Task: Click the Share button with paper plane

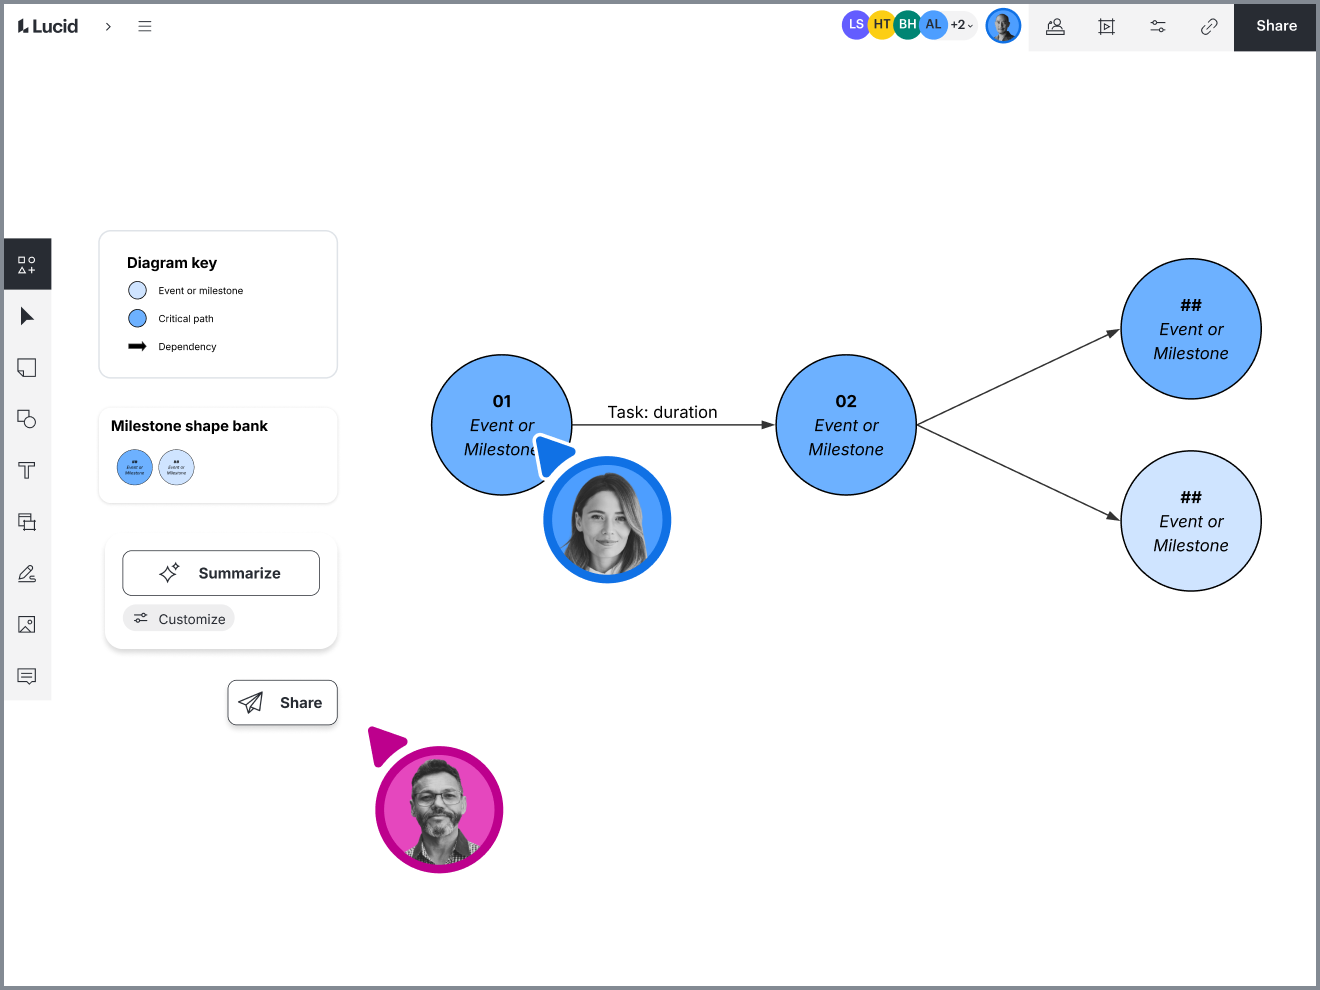Action: (282, 703)
